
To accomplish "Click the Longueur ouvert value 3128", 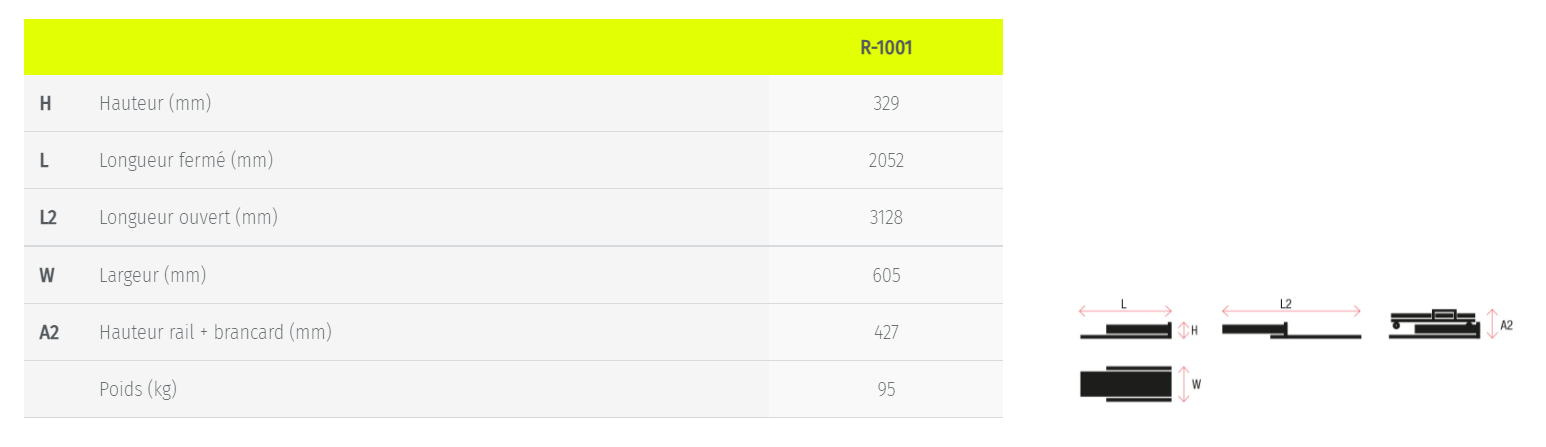I will point(886,217).
